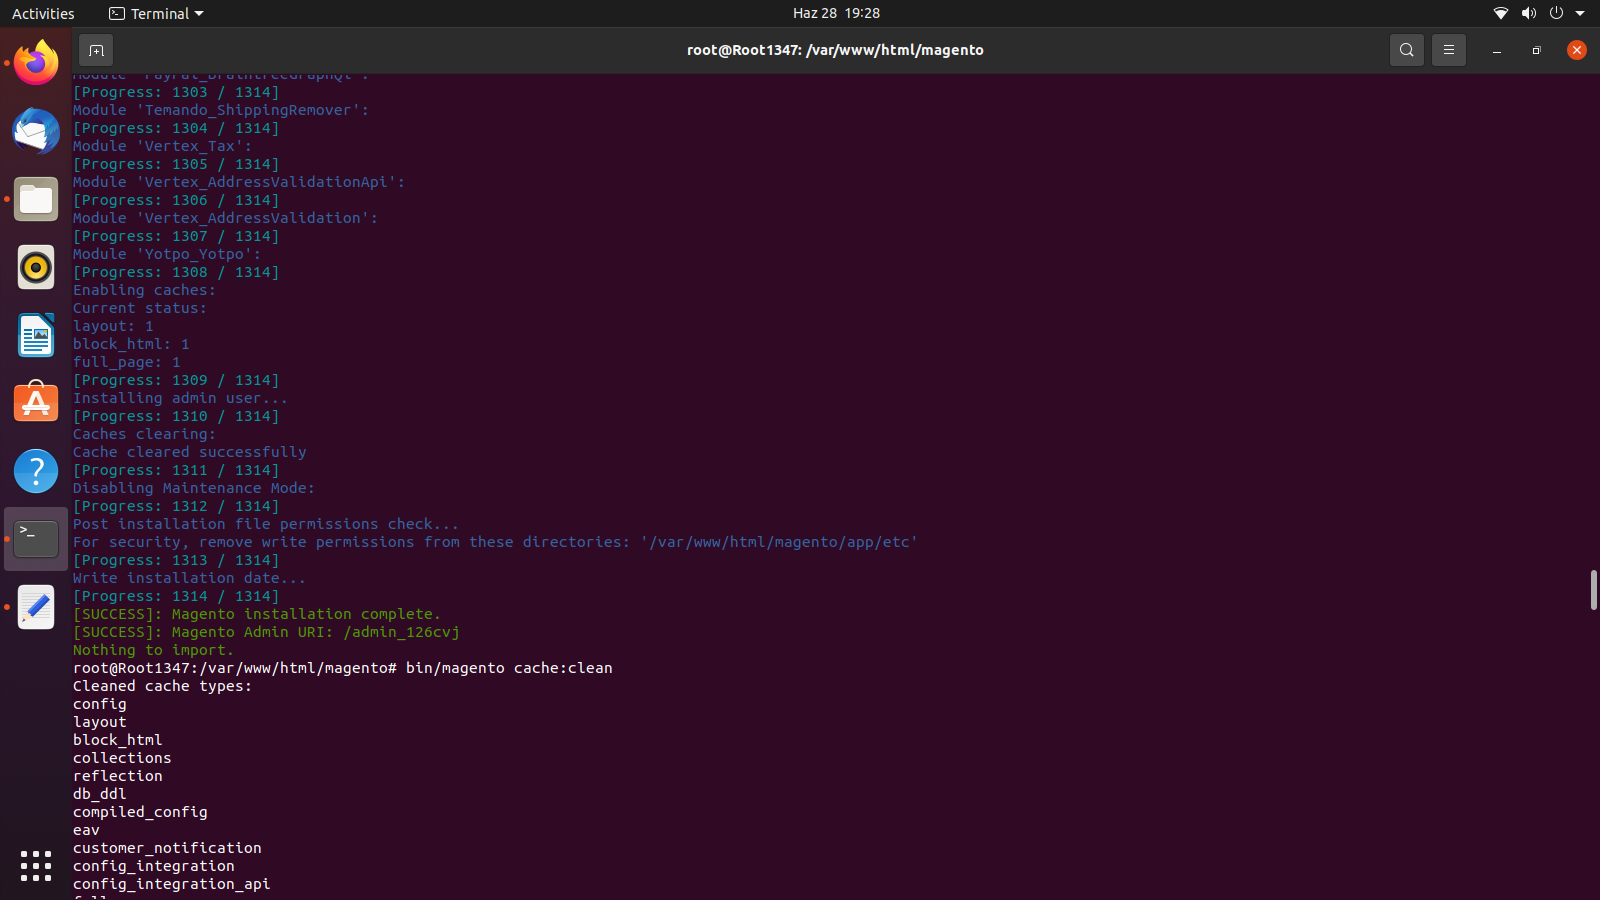Viewport: 1600px width, 900px height.
Task: Open the Activities overview
Action: pyautogui.click(x=43, y=14)
